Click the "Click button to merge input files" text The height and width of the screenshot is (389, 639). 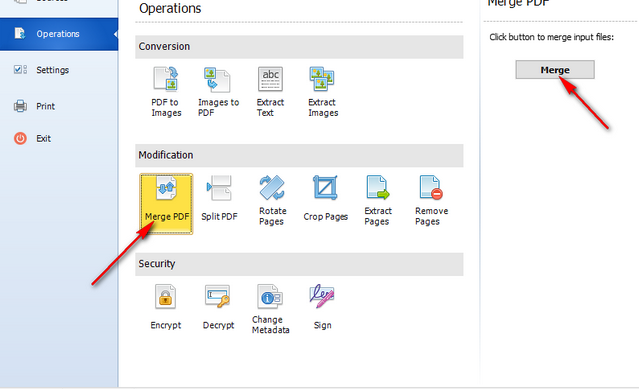tap(551, 37)
